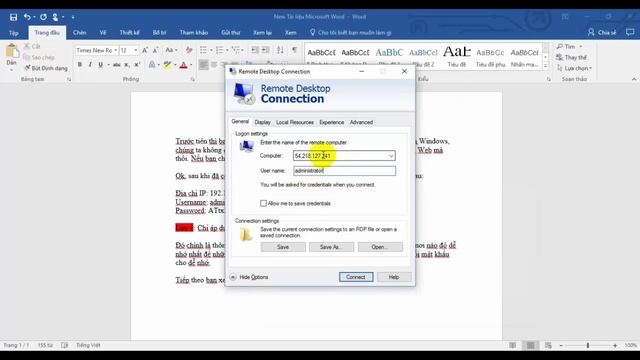The height and width of the screenshot is (360, 640).
Task: Save the Word document with the Save icon
Action: pos(13,17)
